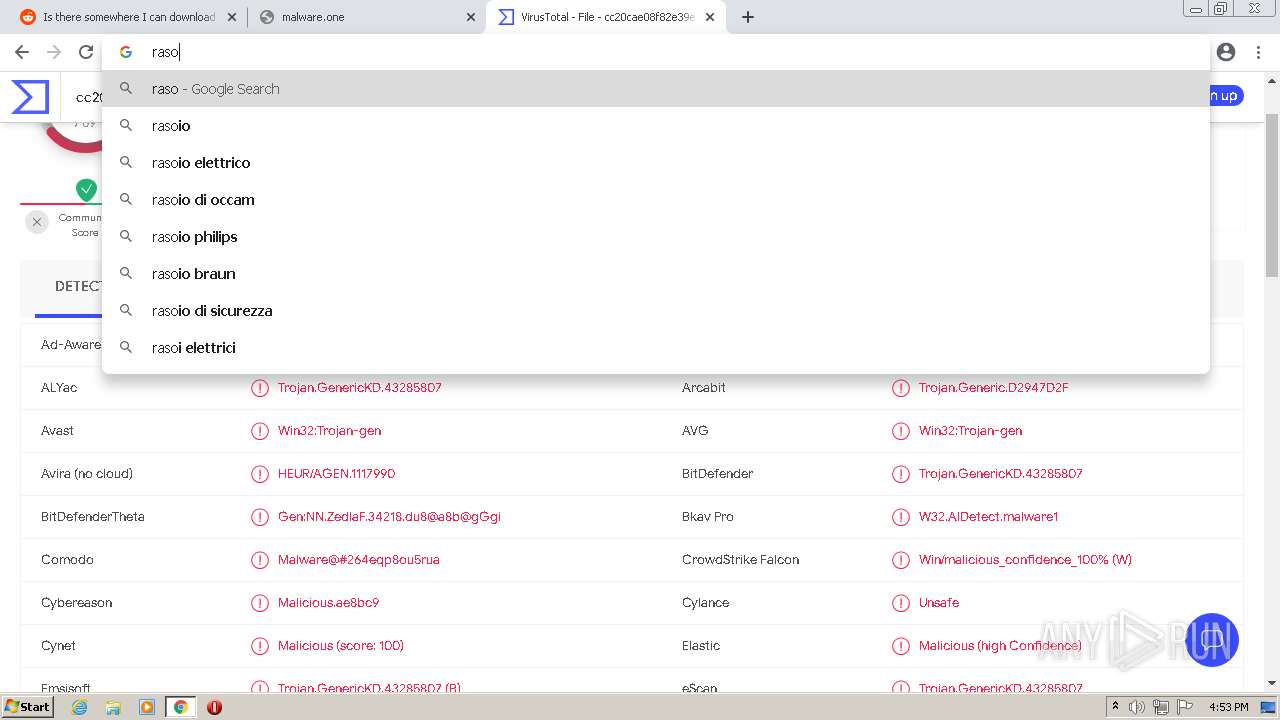Click the AVG warning icon for Win32:Trojan-gen
Screen dimensions: 1280x720
(901, 431)
